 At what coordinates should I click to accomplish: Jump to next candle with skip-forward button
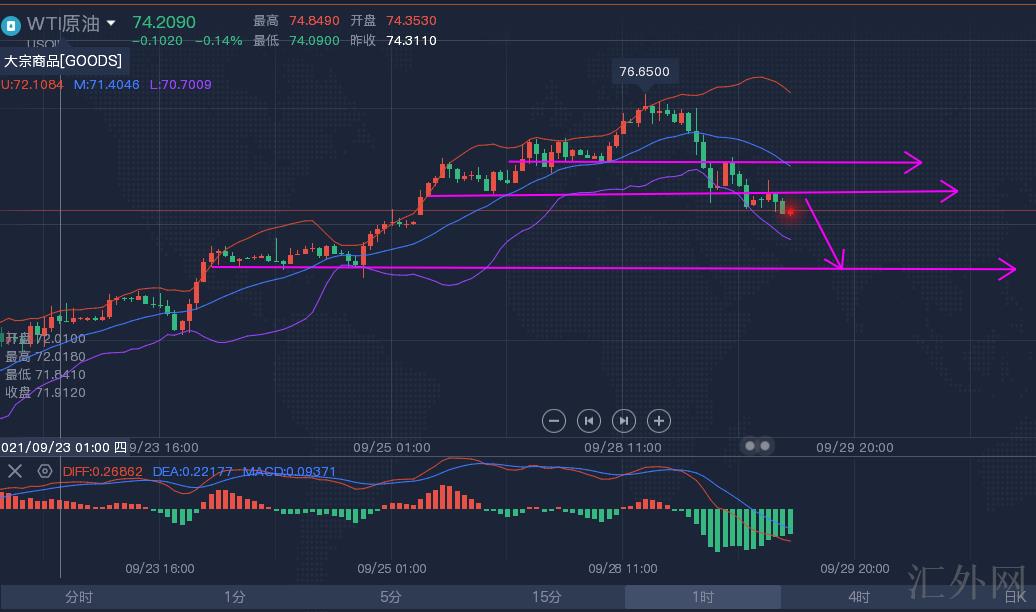click(624, 421)
